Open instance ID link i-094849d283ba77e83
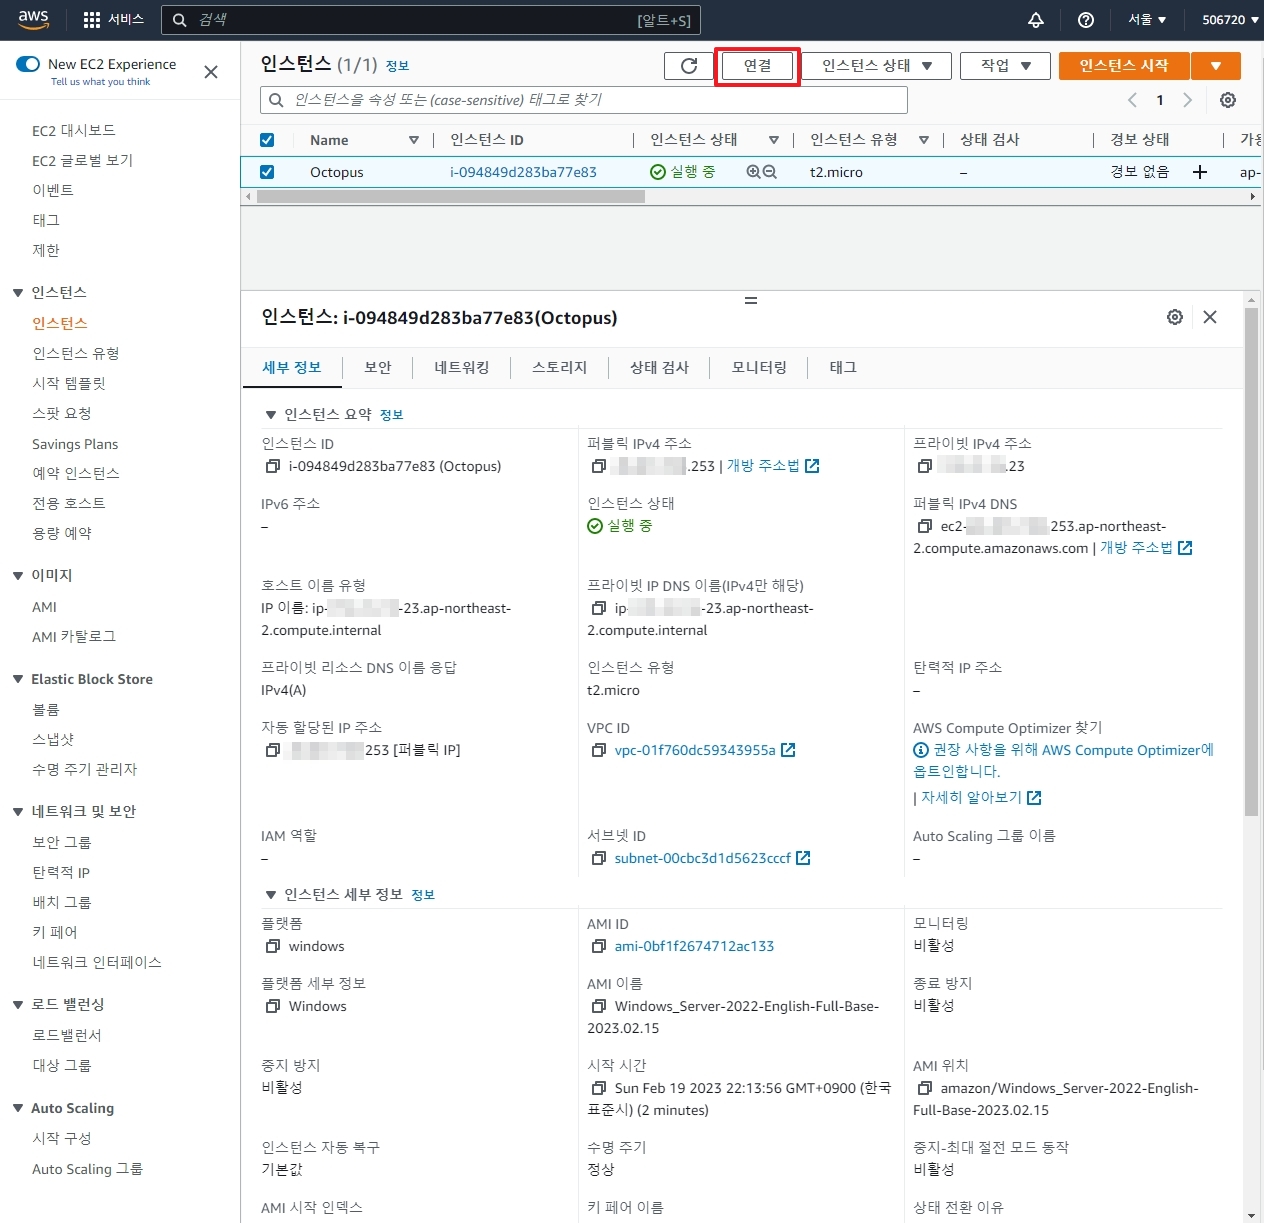The height and width of the screenshot is (1223, 1264). click(523, 172)
